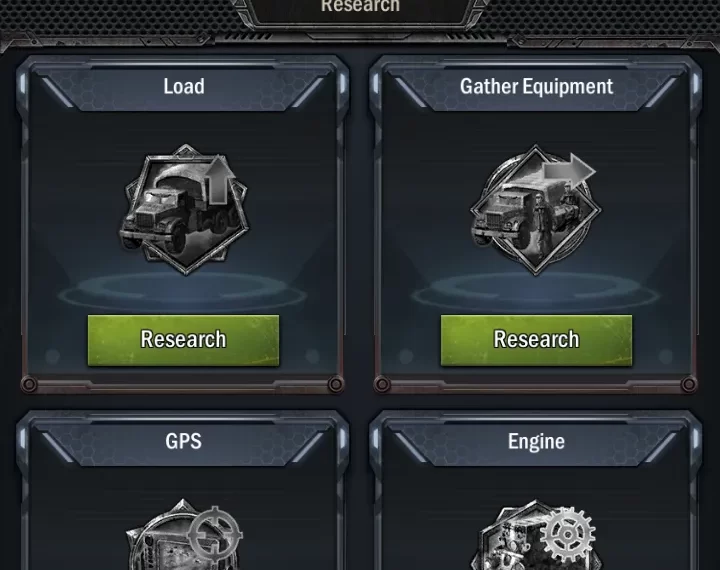Select the Gather Equipment truck emblem

(x=535, y=209)
